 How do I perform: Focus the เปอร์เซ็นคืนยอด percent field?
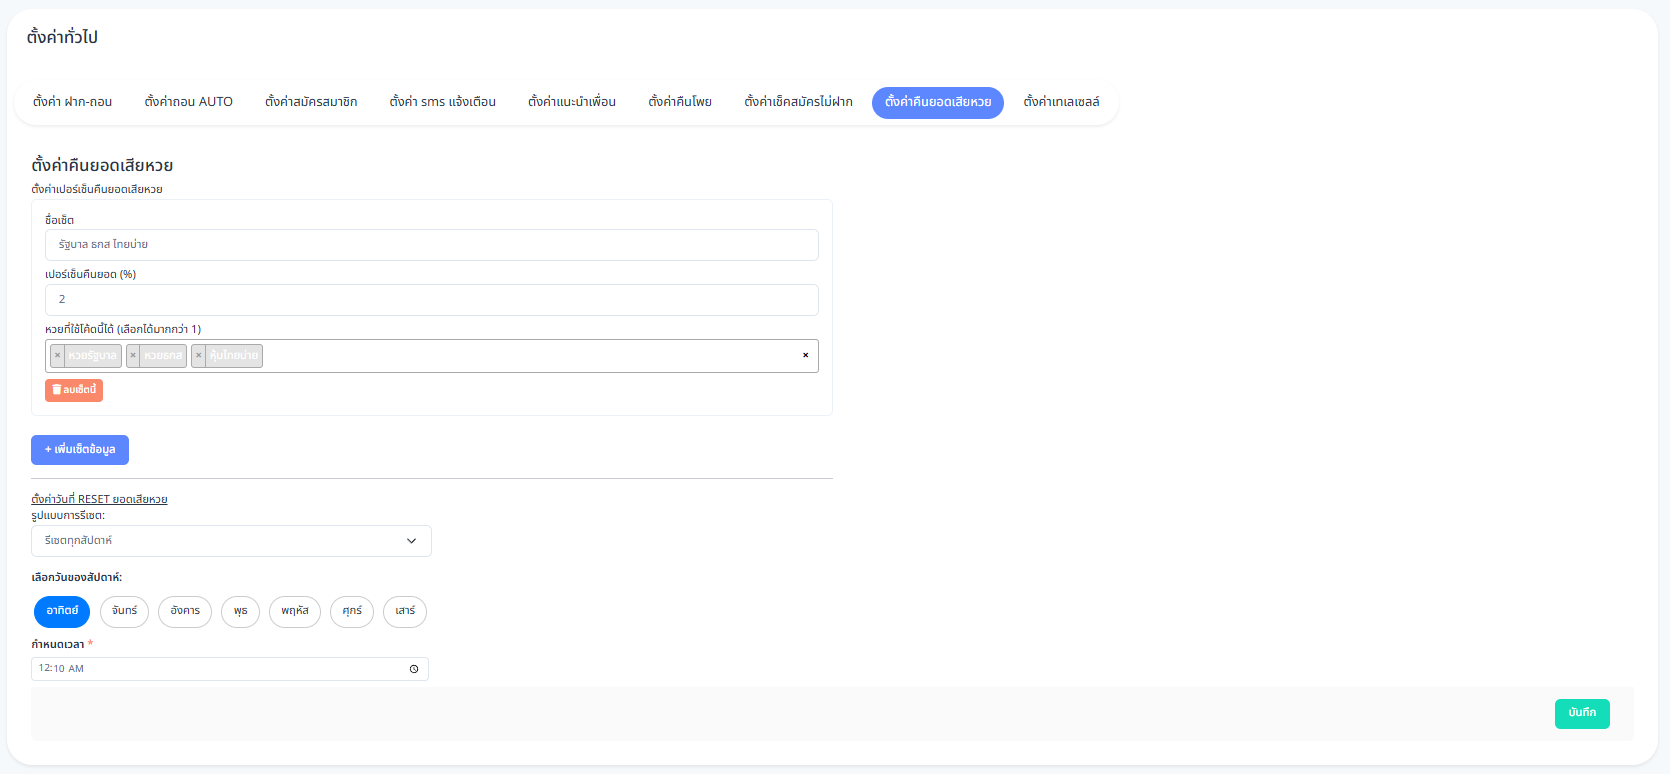click(431, 300)
